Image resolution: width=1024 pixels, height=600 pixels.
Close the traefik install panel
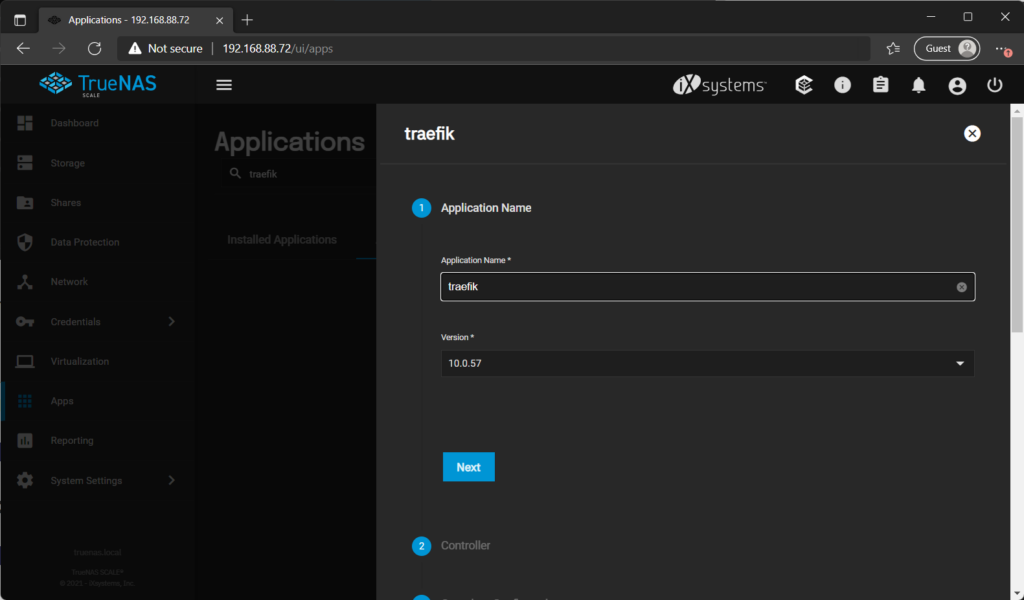[972, 133]
